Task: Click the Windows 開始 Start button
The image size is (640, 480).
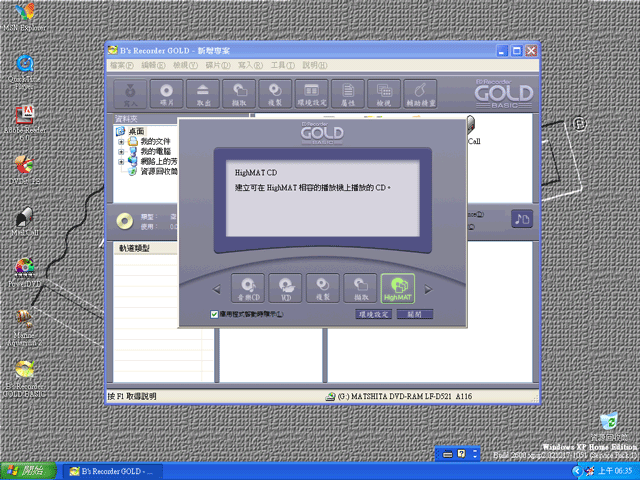Action: [28, 471]
